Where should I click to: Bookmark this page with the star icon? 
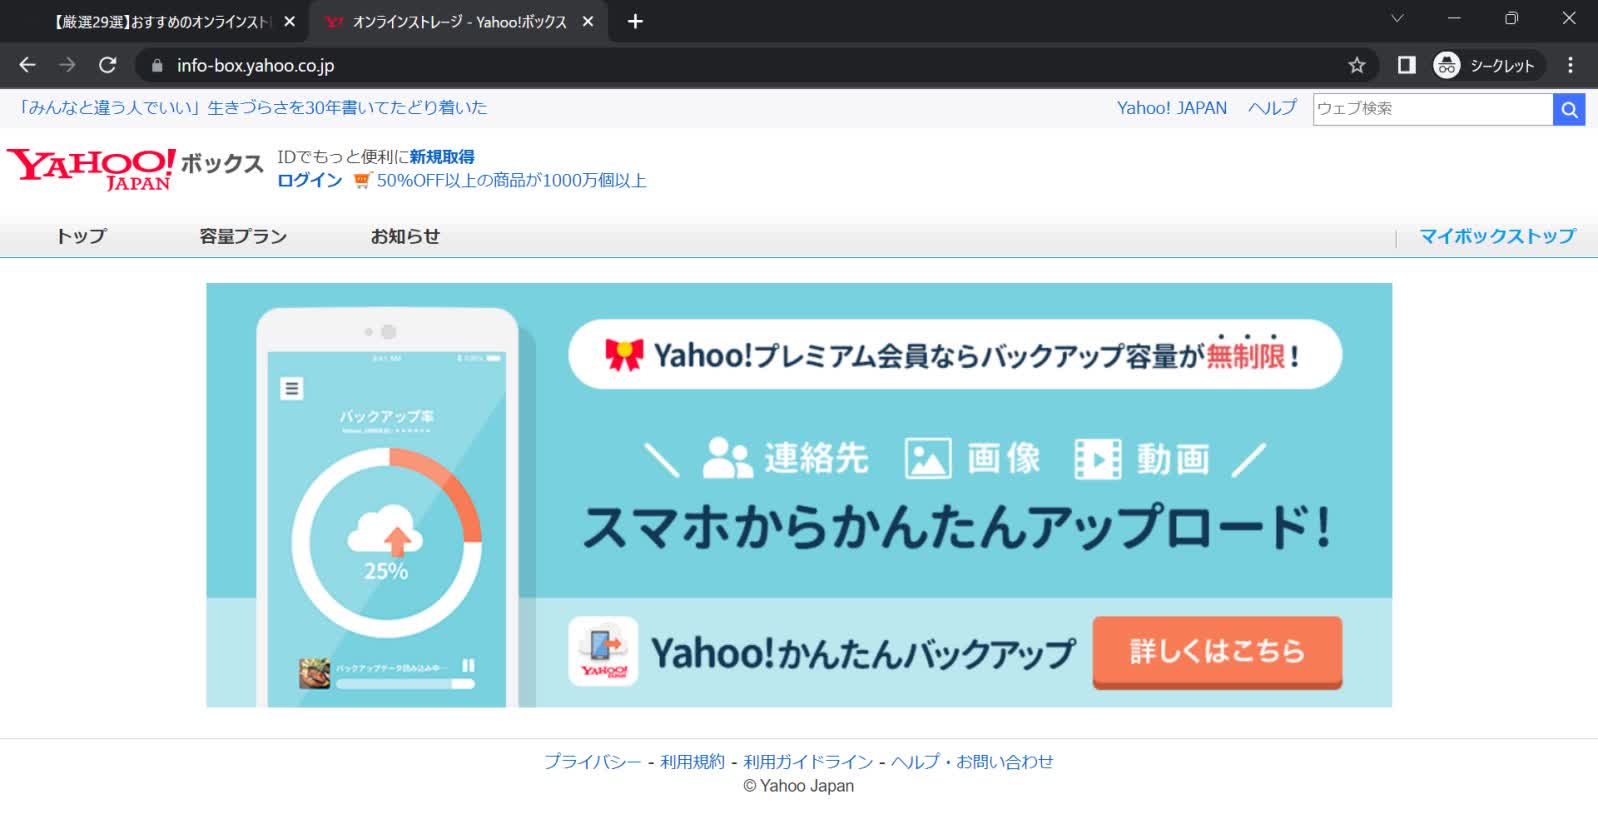1357,65
